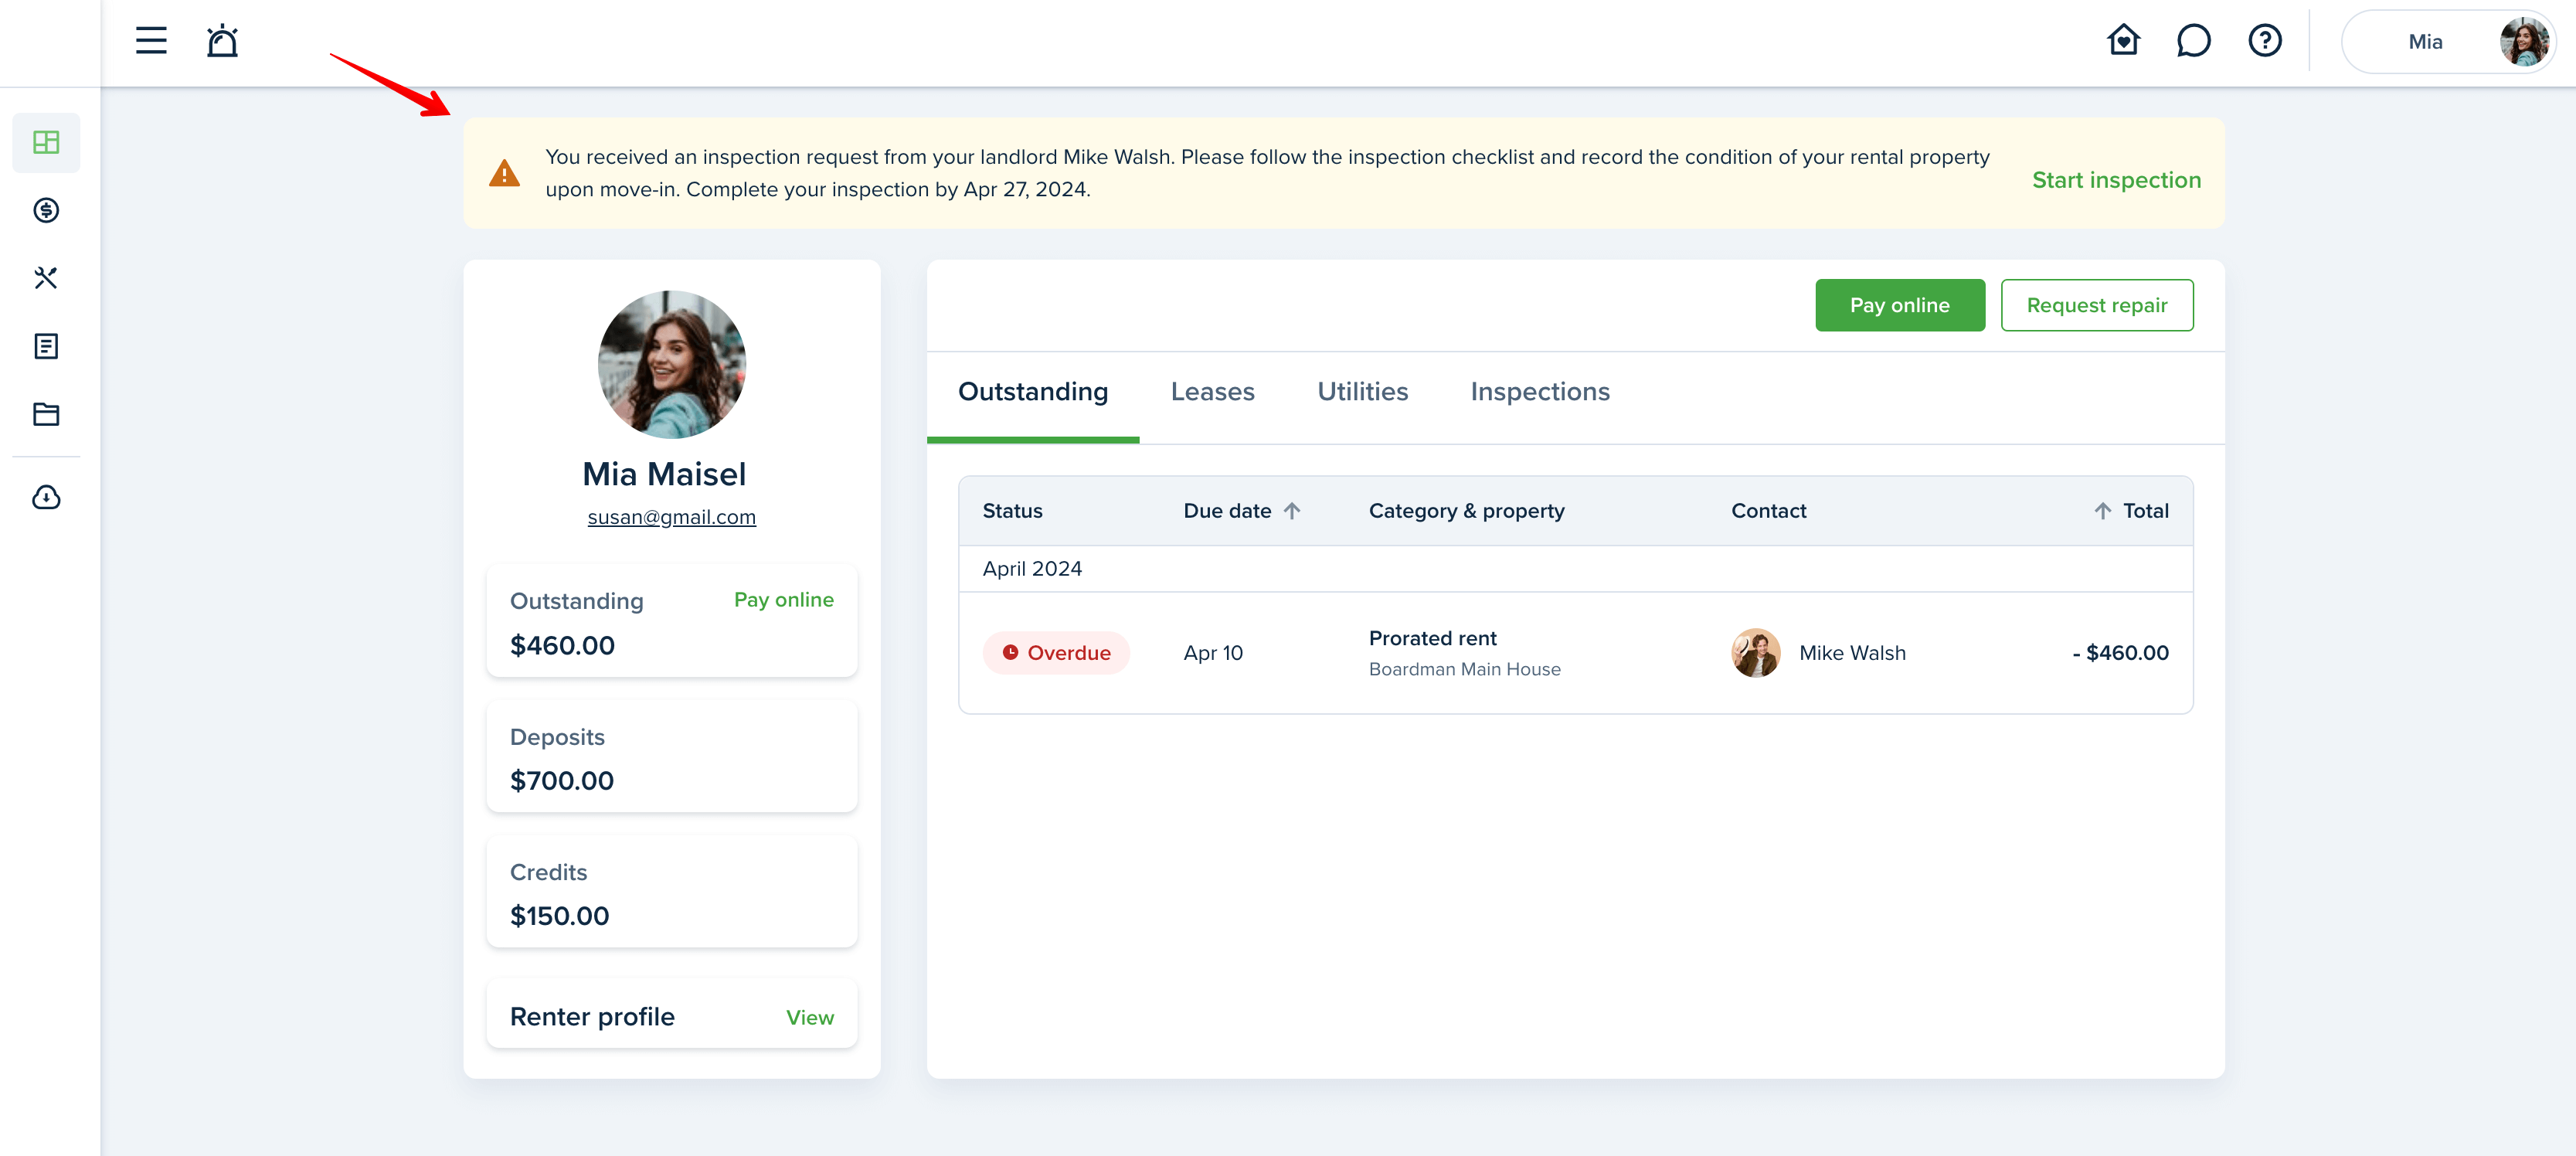The image size is (2576, 1156).
Task: Sort by Total column arrow
Action: coord(2102,511)
